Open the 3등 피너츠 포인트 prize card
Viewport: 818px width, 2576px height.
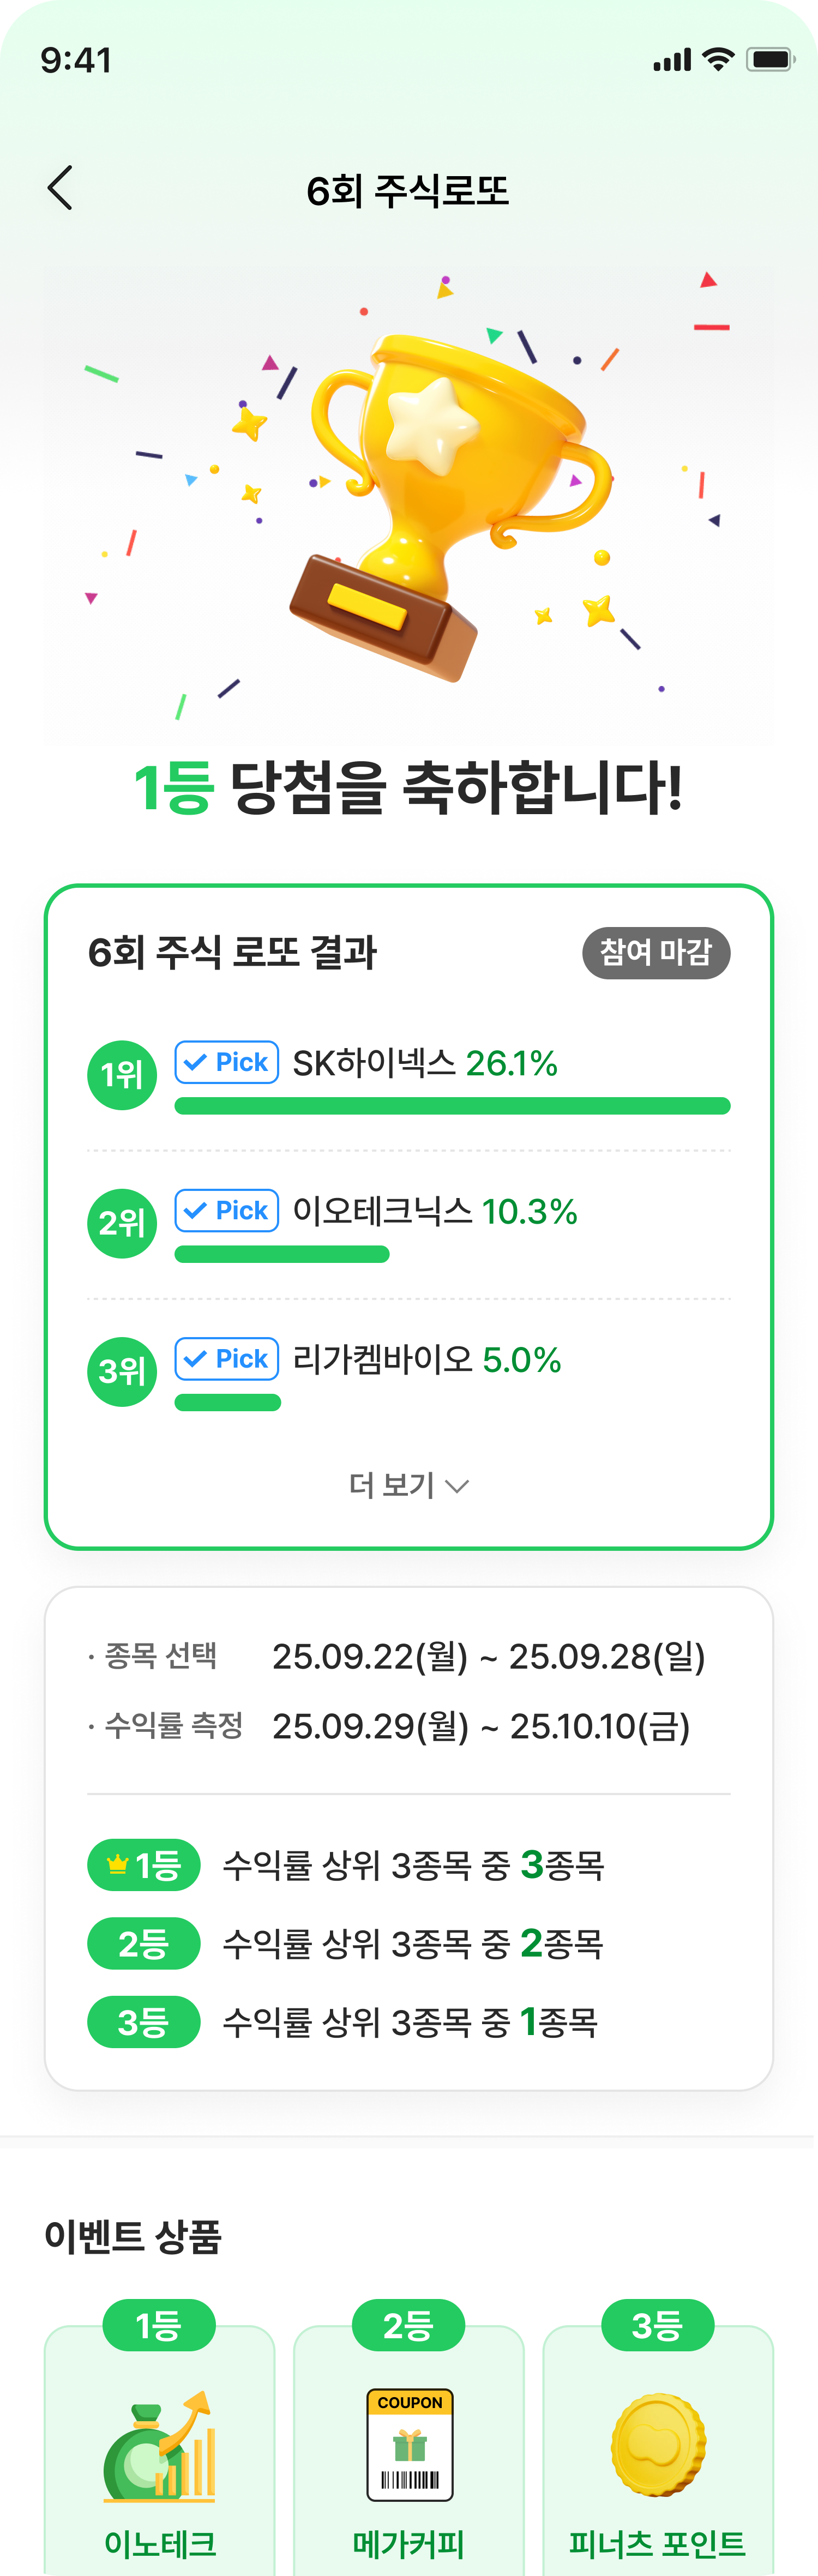(658, 2460)
